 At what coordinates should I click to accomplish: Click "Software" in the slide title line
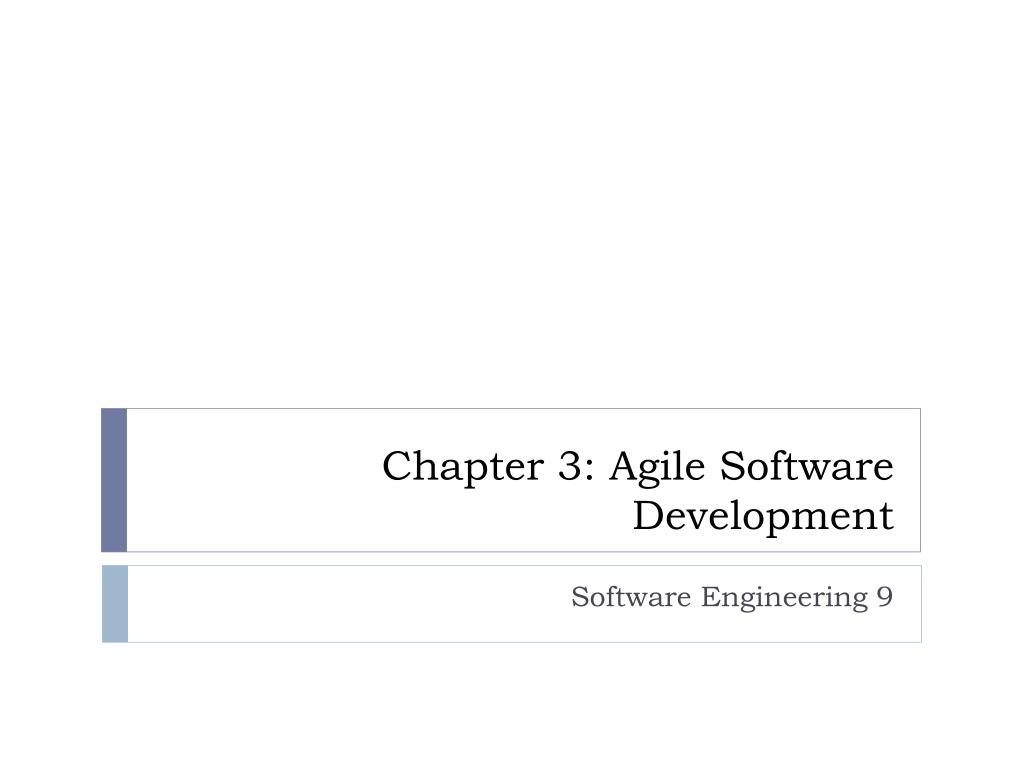pyautogui.click(x=806, y=466)
